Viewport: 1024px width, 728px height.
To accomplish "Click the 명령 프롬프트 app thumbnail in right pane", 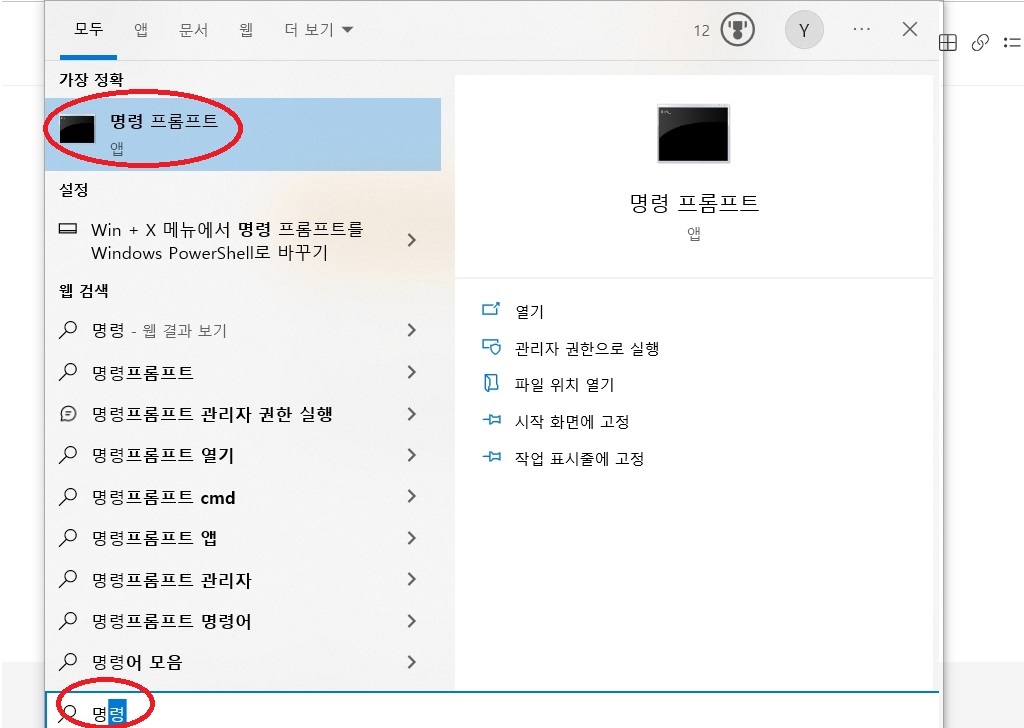I will (694, 133).
